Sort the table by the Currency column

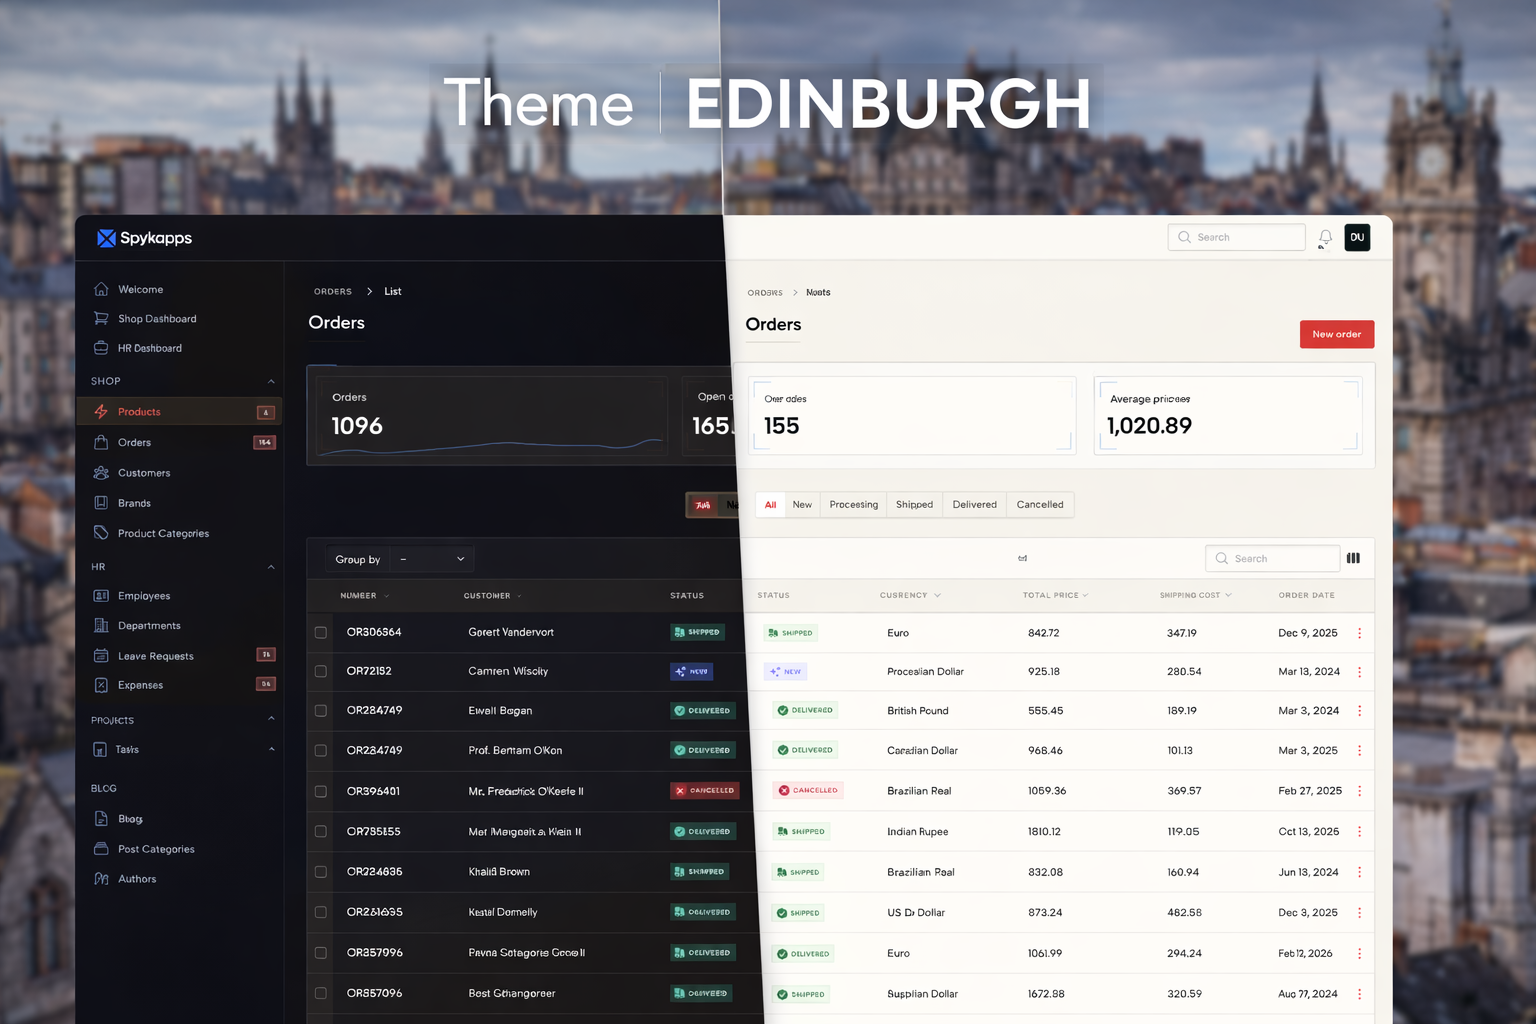[908, 595]
